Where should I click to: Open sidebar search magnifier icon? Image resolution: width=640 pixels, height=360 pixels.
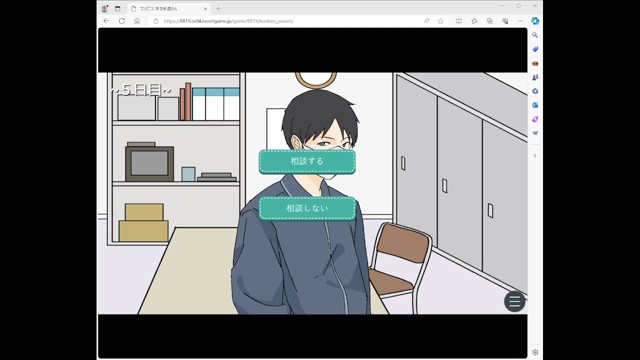tap(535, 35)
